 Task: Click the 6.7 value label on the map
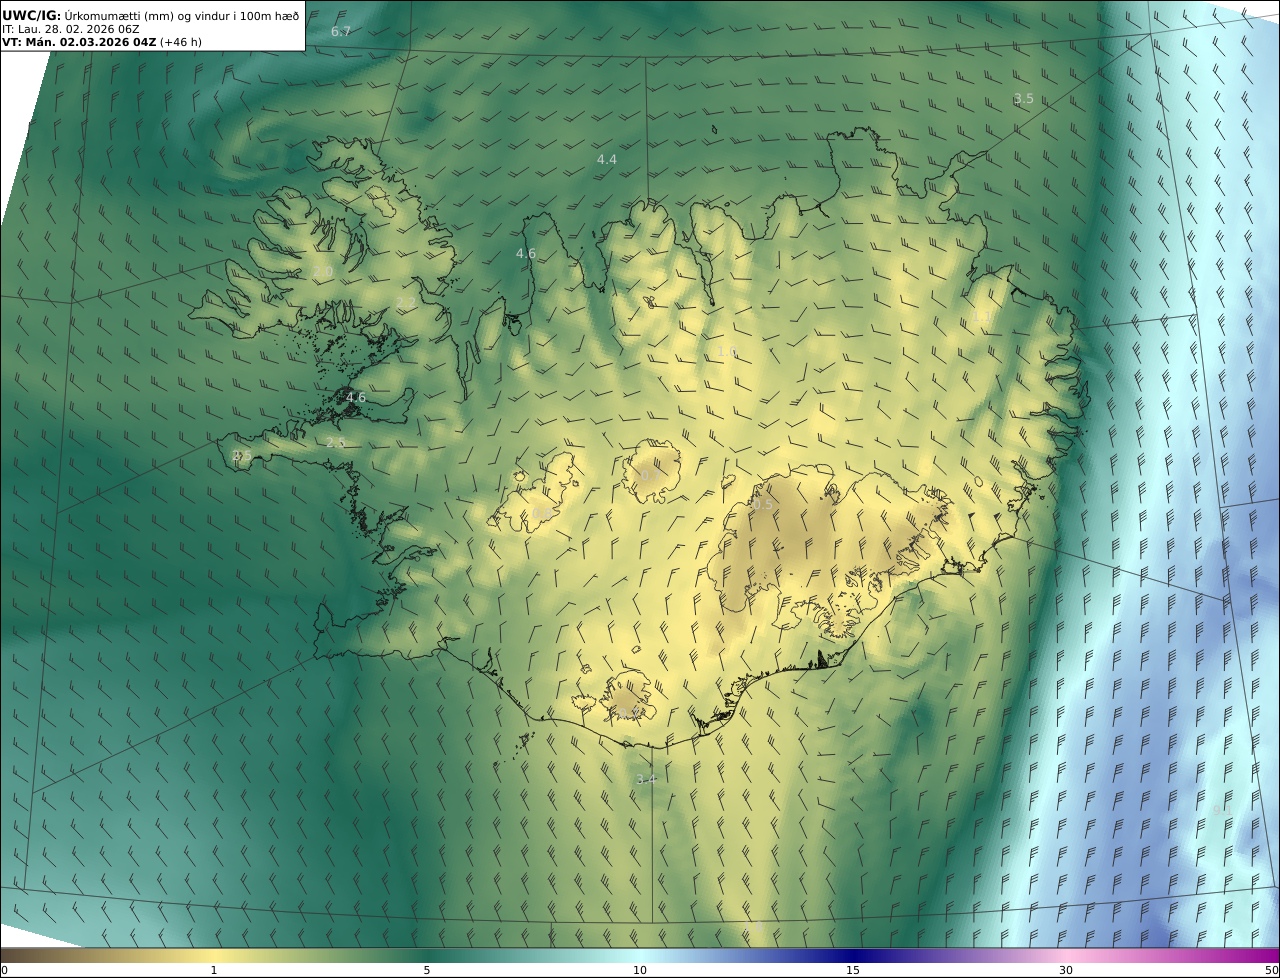[341, 32]
